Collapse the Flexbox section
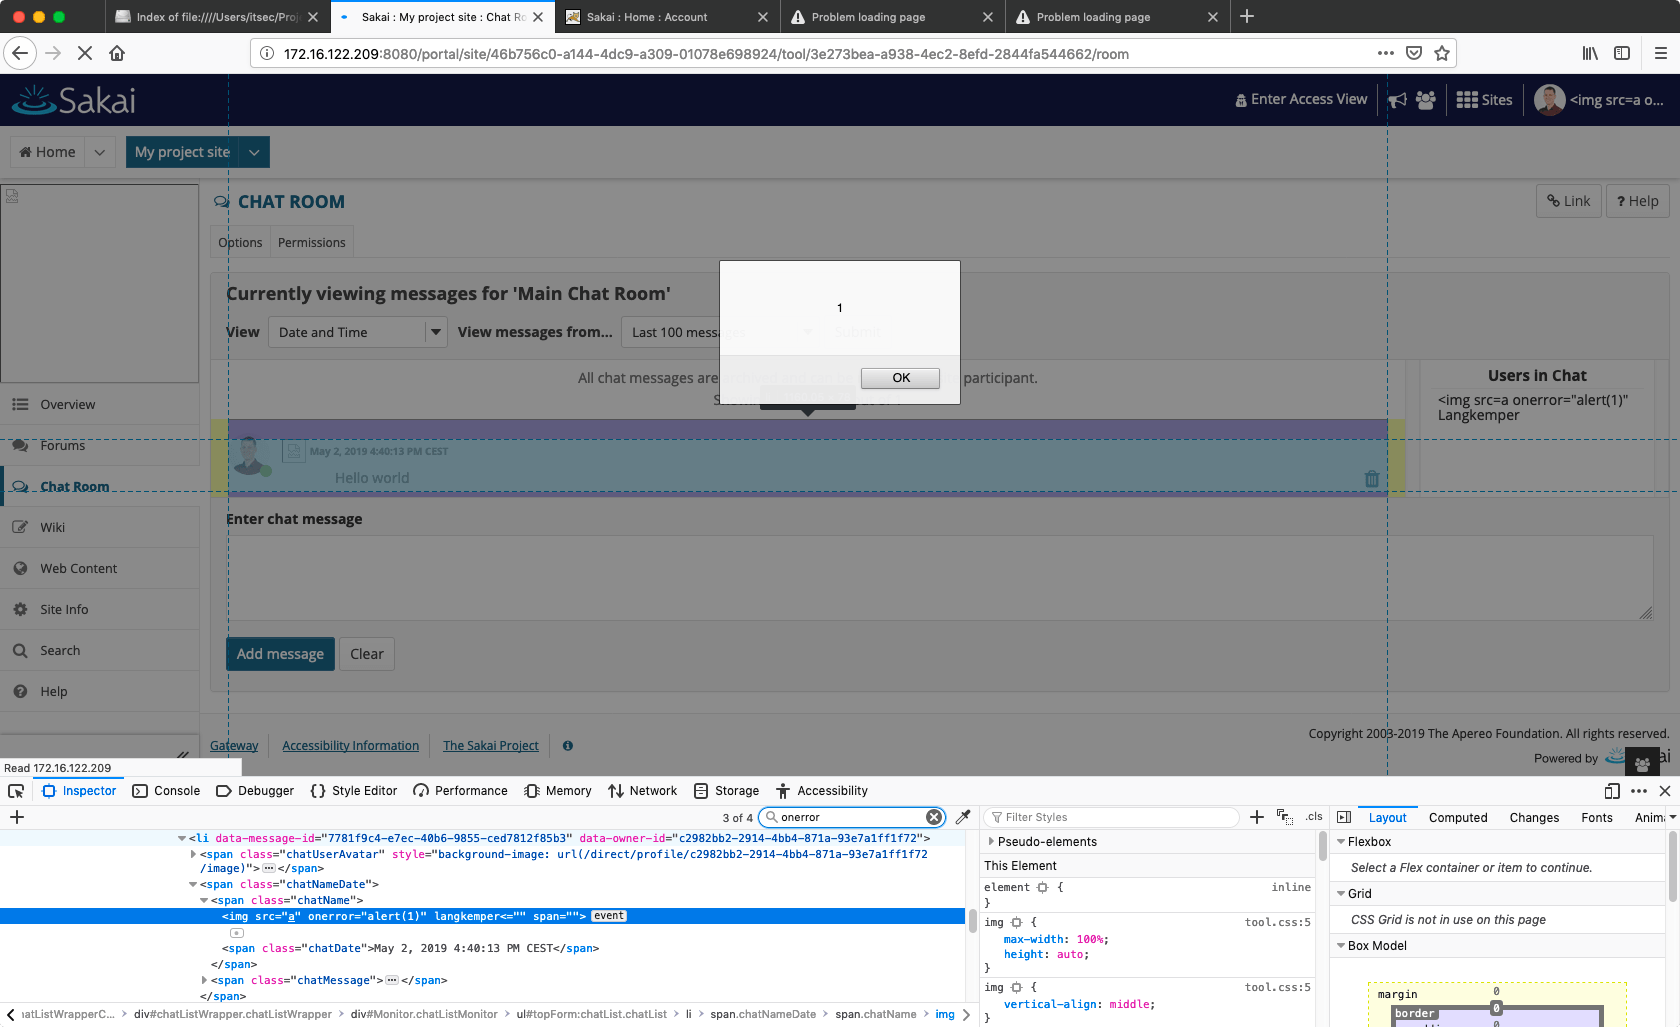Viewport: 1680px width, 1027px height. point(1341,842)
